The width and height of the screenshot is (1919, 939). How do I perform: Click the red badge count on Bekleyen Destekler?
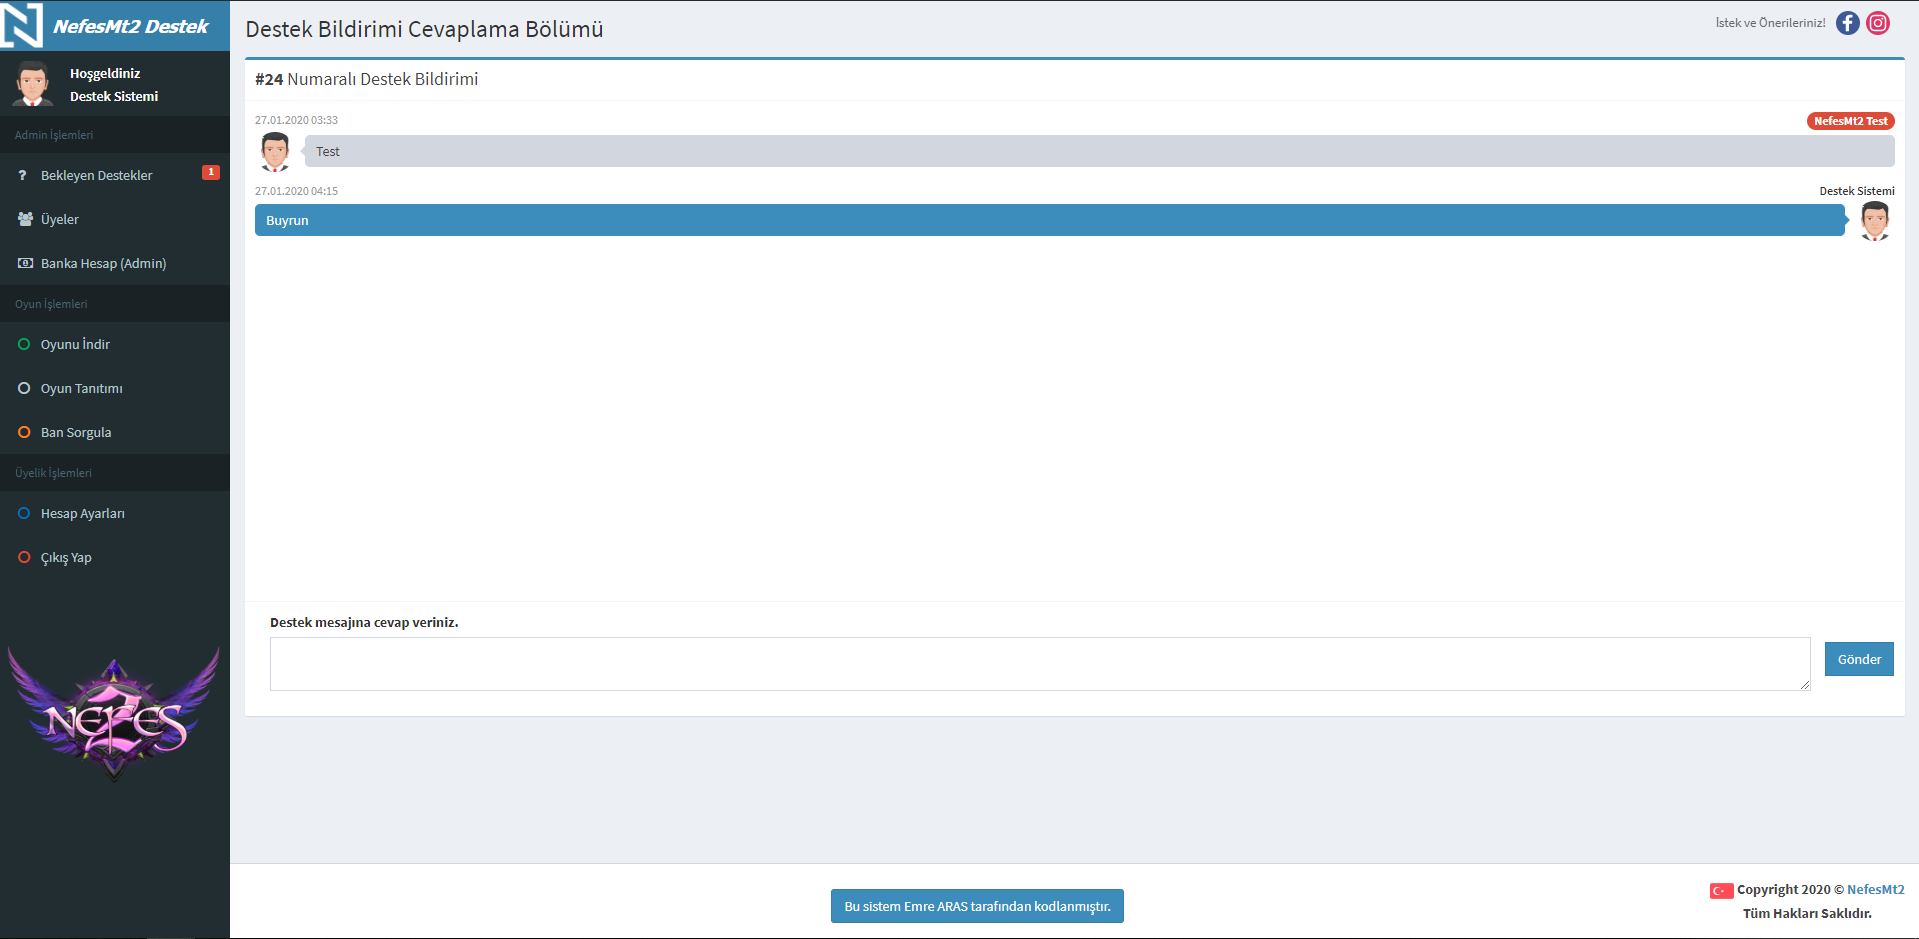[211, 172]
